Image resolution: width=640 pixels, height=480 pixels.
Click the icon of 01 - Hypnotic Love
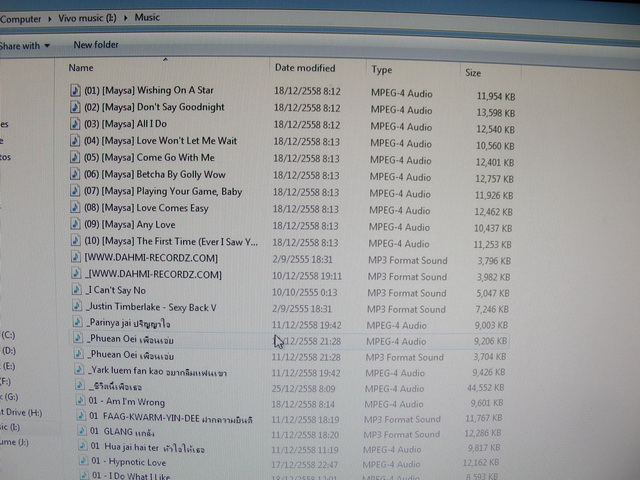pyautogui.click(x=84, y=461)
